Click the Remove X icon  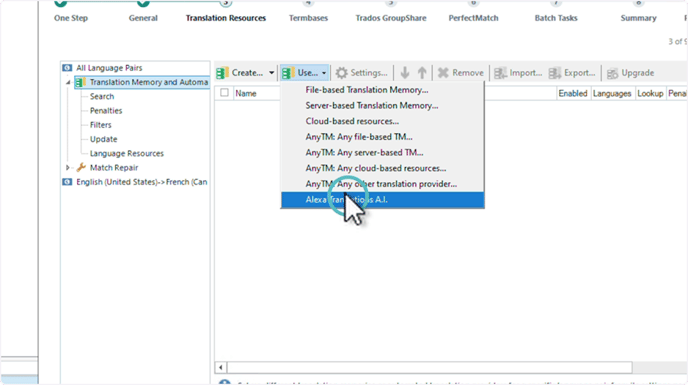443,73
